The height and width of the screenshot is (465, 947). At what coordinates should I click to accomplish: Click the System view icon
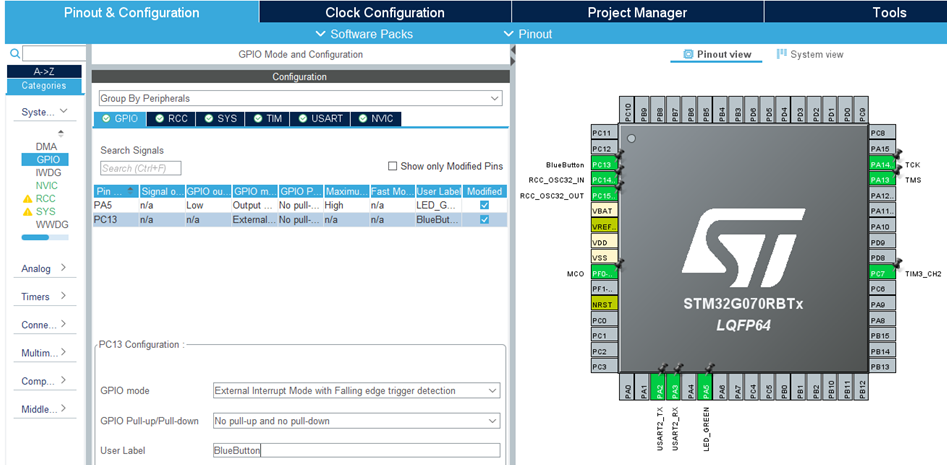782,54
